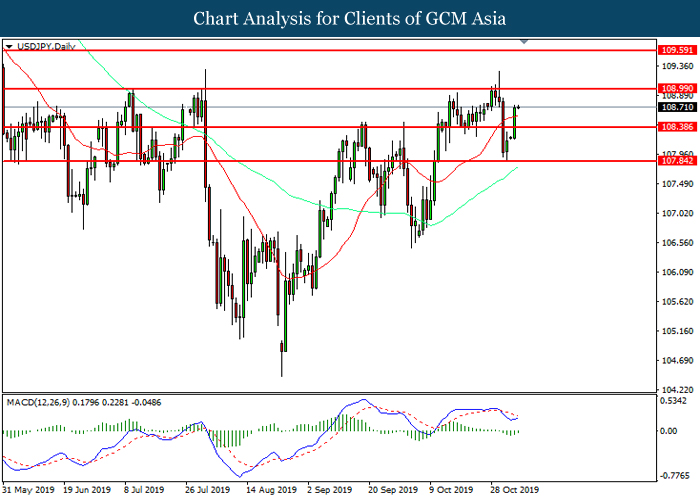Click the MACD -0.7765 scale value

(x=673, y=476)
